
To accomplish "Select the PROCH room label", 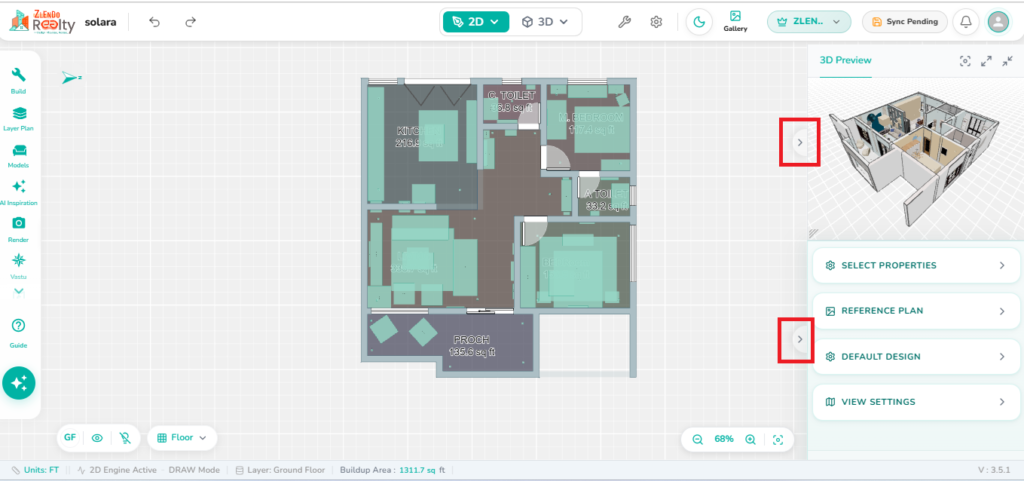I will 472,340.
